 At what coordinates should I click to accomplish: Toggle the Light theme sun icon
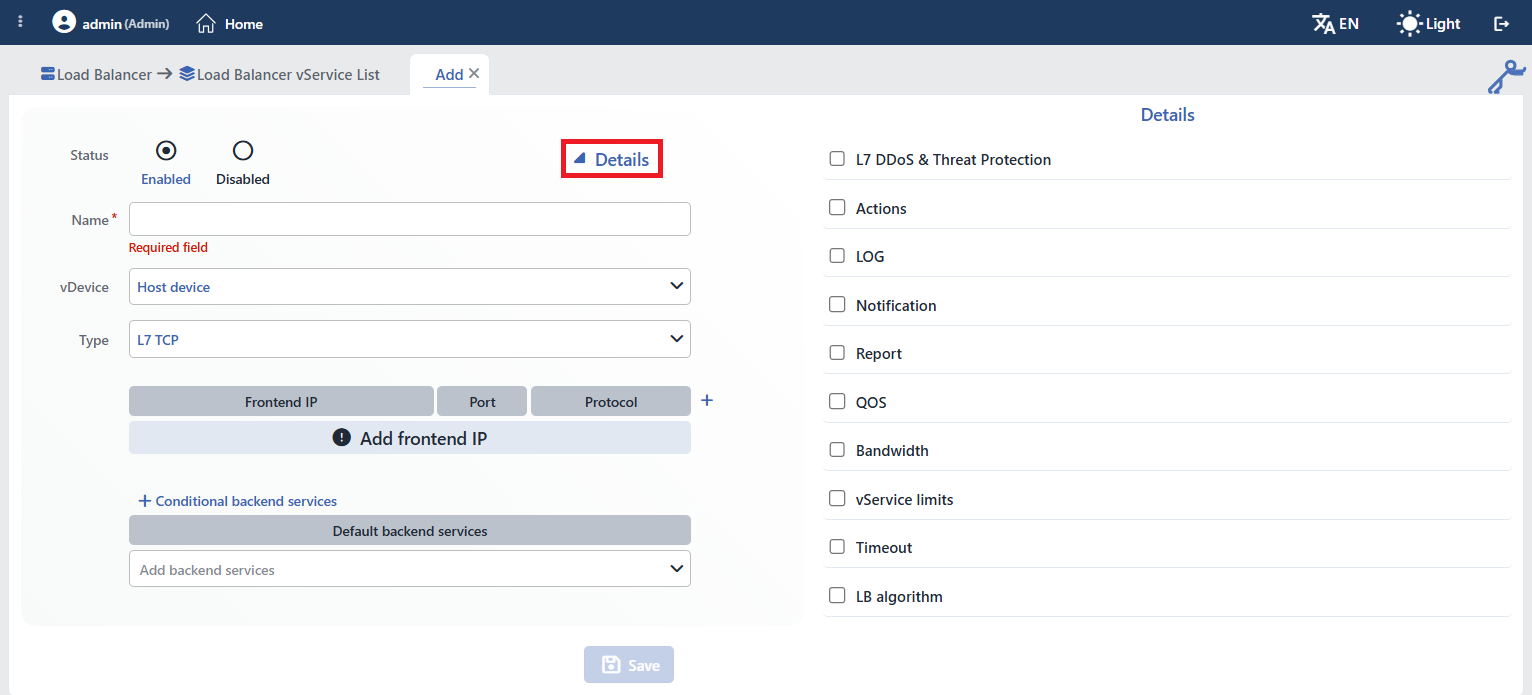pyautogui.click(x=1409, y=23)
